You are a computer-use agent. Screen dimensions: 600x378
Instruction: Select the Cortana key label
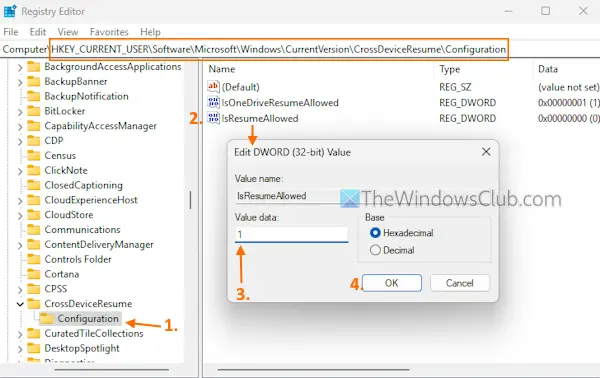(62, 274)
